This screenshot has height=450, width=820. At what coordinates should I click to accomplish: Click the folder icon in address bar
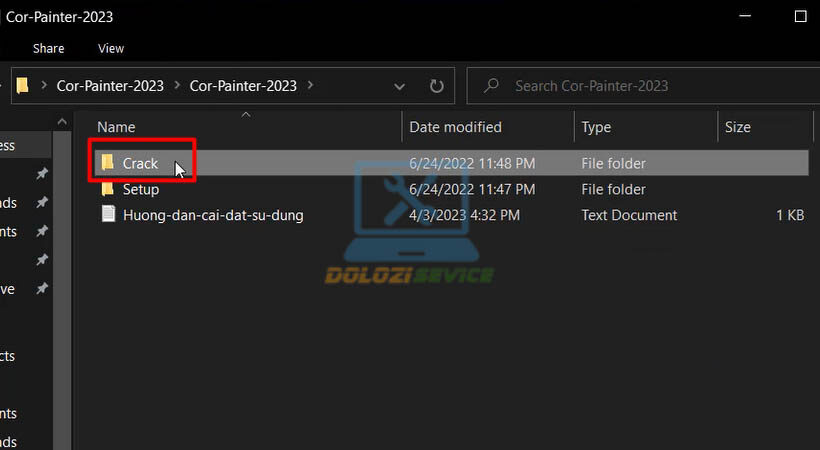[x=23, y=86]
